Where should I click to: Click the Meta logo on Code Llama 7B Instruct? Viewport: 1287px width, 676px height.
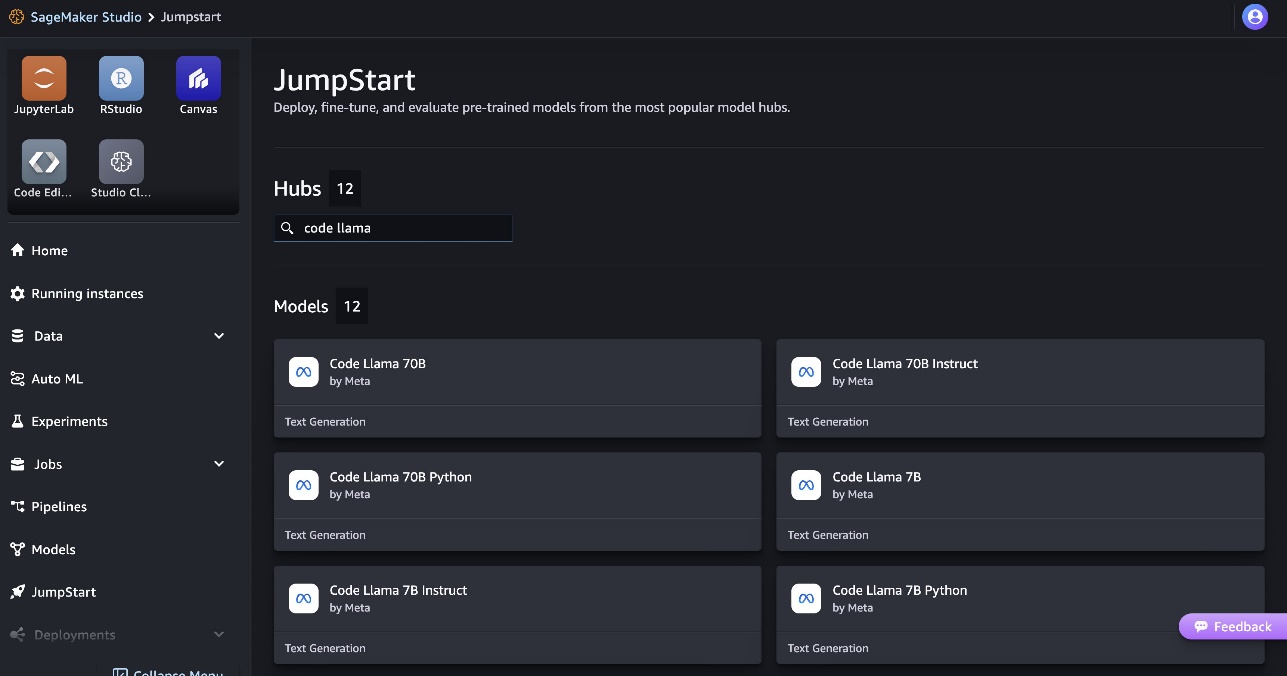pos(304,598)
